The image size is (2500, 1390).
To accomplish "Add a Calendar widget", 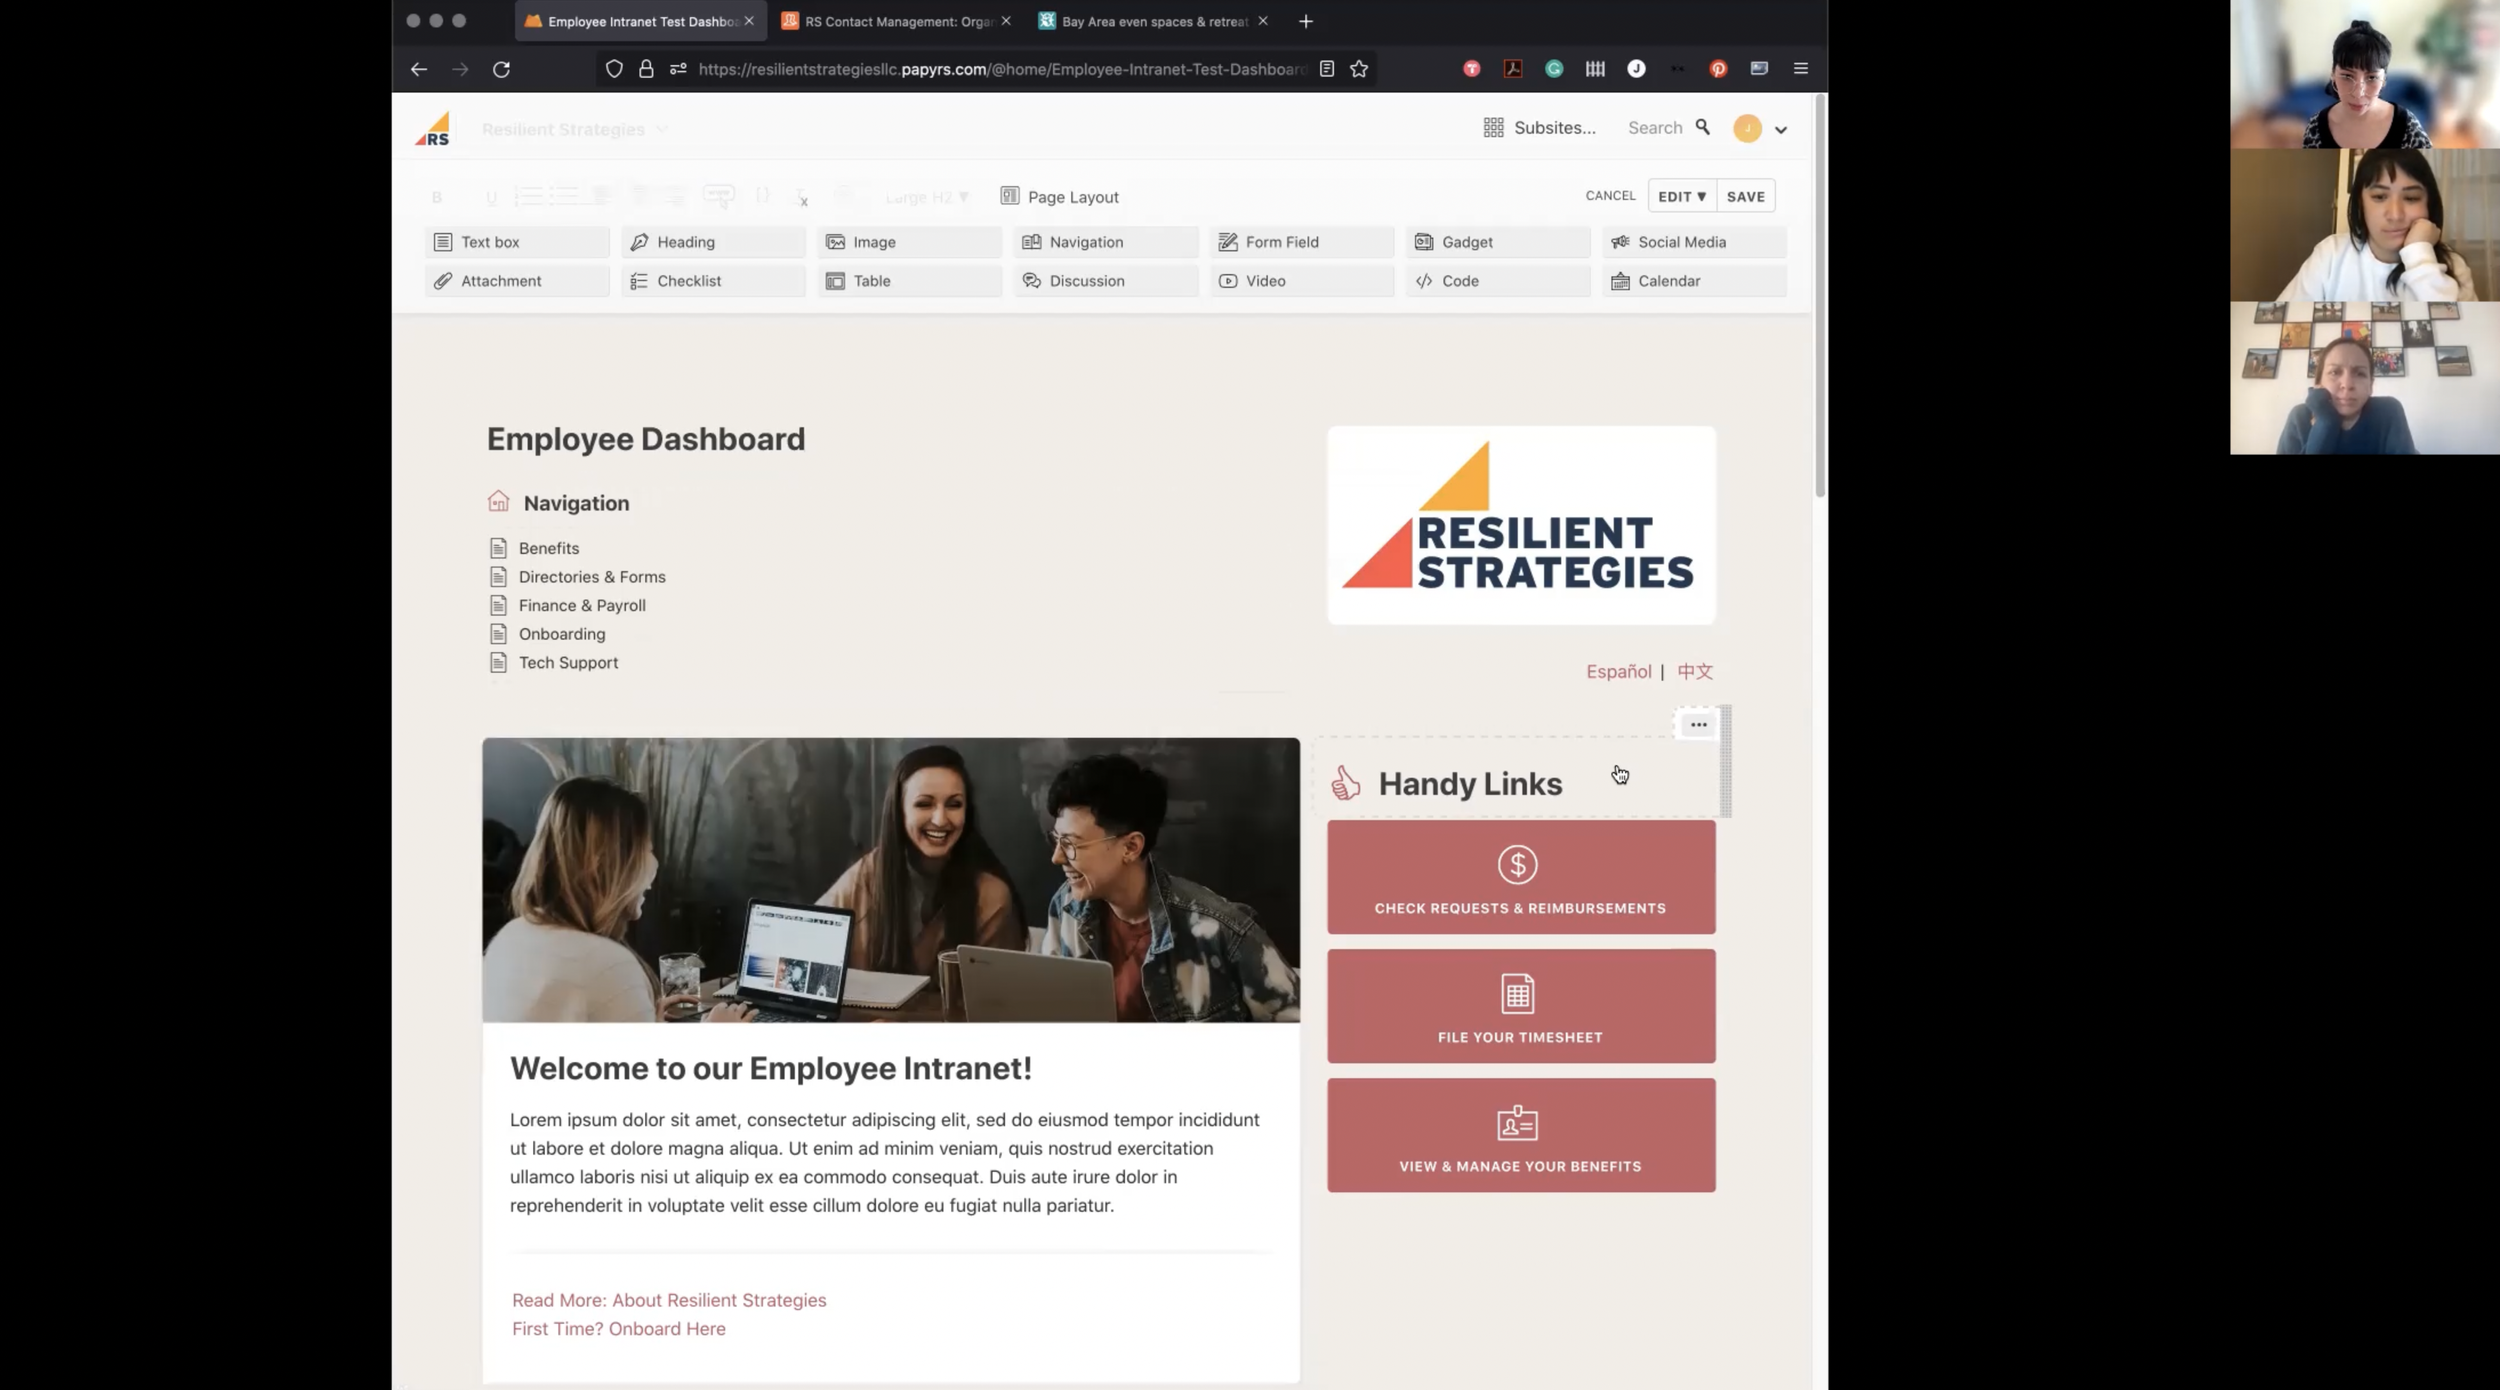I will pos(1693,281).
